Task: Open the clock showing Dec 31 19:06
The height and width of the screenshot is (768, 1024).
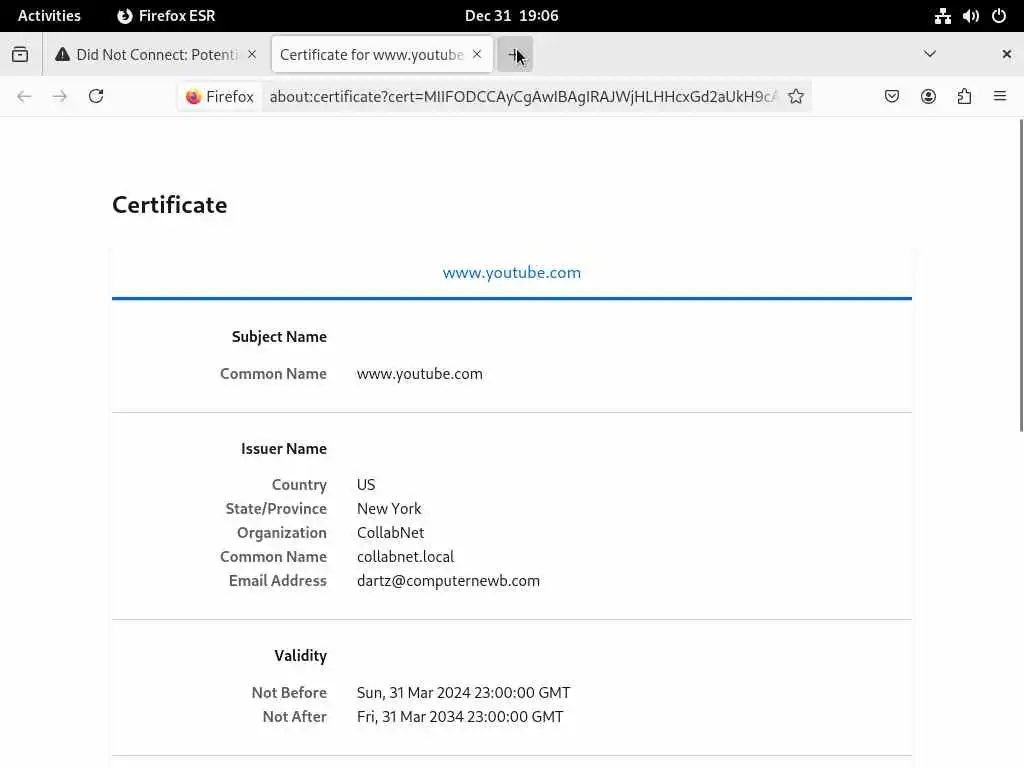Action: (x=511, y=16)
